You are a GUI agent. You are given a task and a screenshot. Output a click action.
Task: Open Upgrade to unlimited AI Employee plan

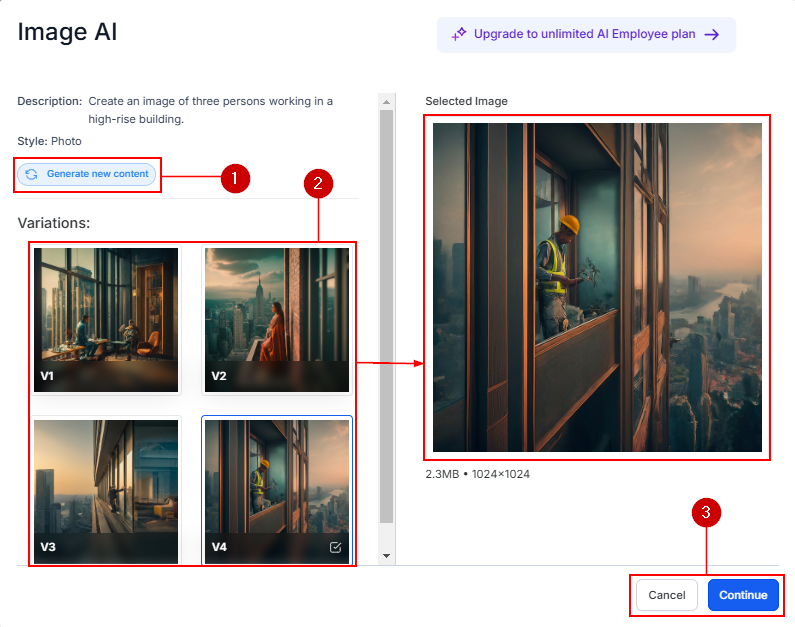point(585,34)
